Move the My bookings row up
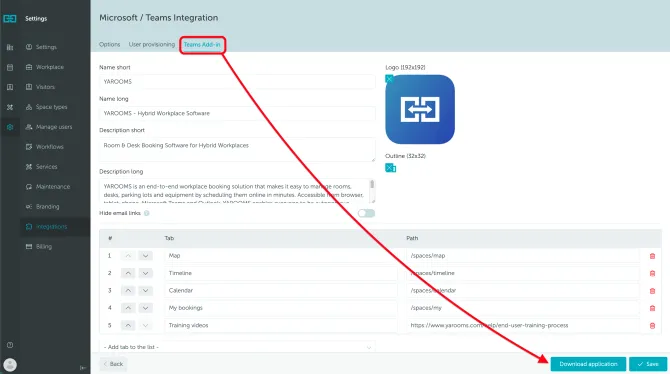 [128, 308]
